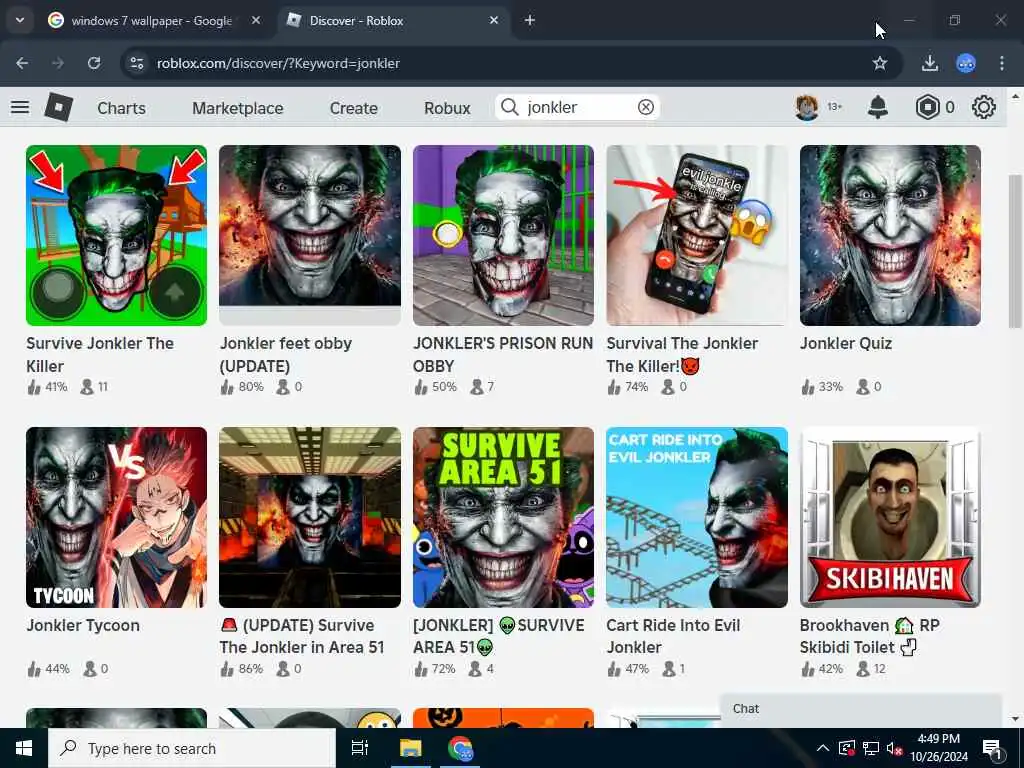Viewport: 1024px width, 768px height.
Task: Click the muted volume tray icon
Action: coord(895,748)
